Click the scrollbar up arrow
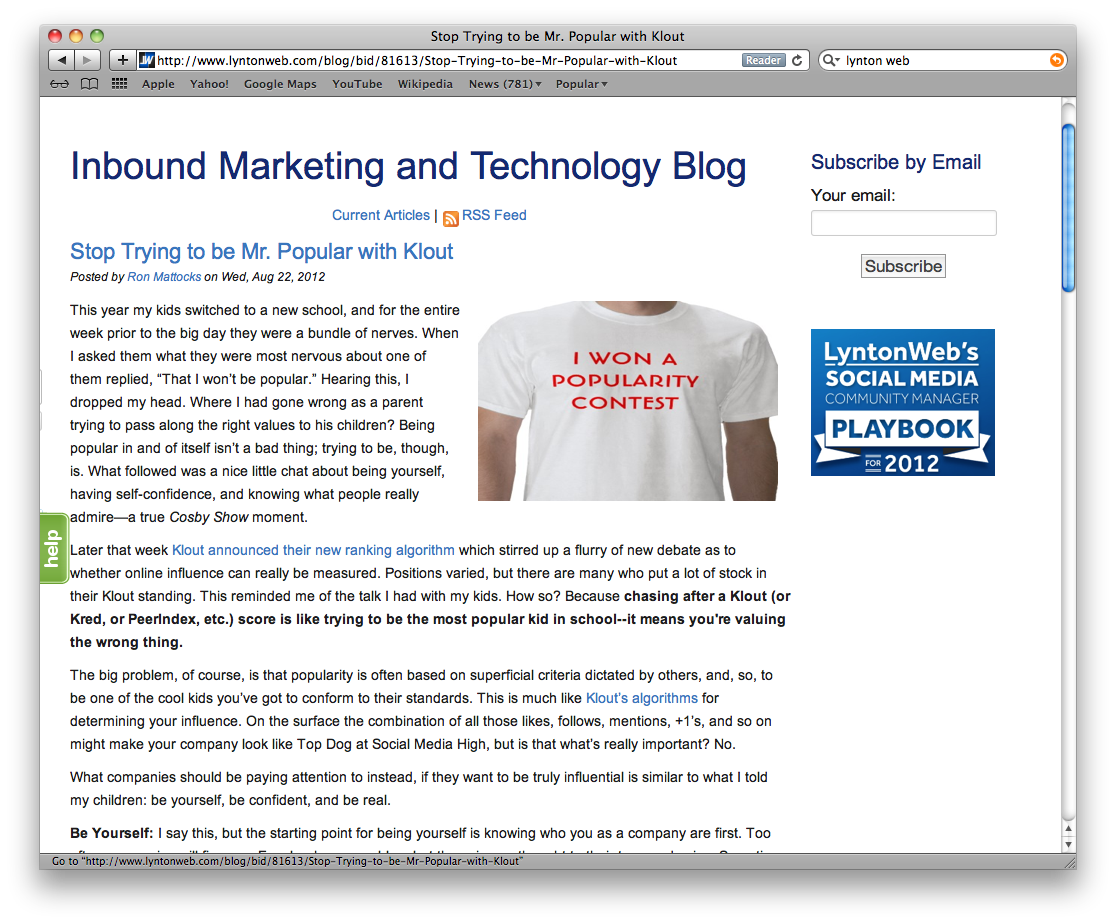 pyautogui.click(x=1068, y=829)
